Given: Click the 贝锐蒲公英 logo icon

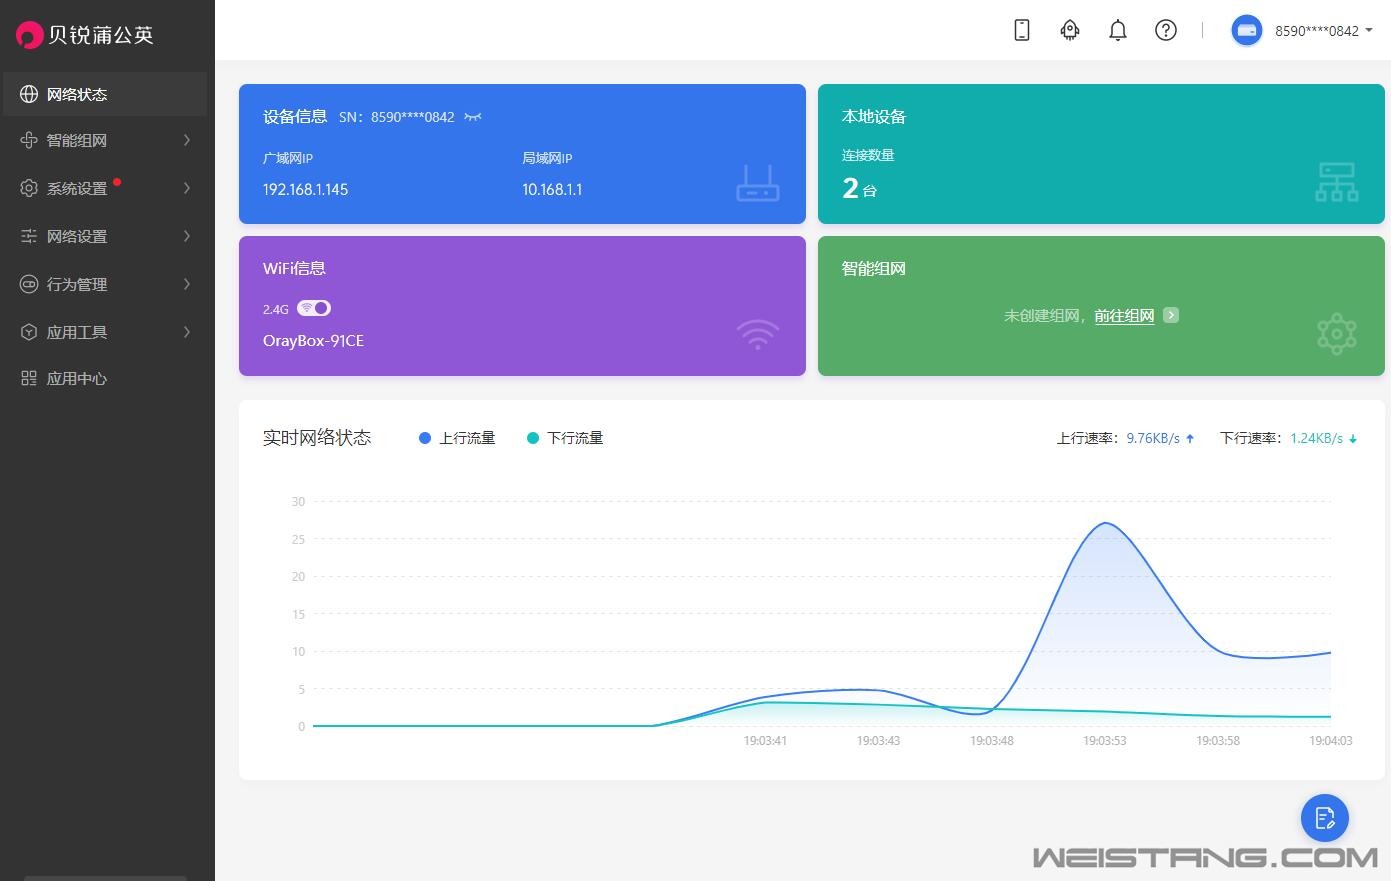Looking at the screenshot, I should coord(30,35).
